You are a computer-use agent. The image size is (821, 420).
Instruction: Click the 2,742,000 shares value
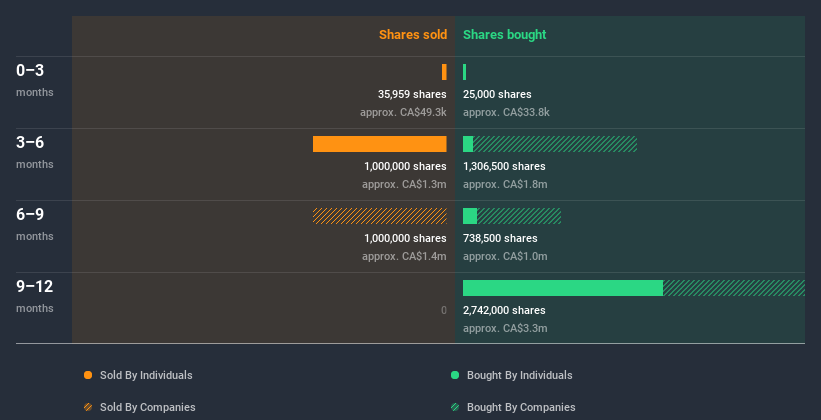504,310
